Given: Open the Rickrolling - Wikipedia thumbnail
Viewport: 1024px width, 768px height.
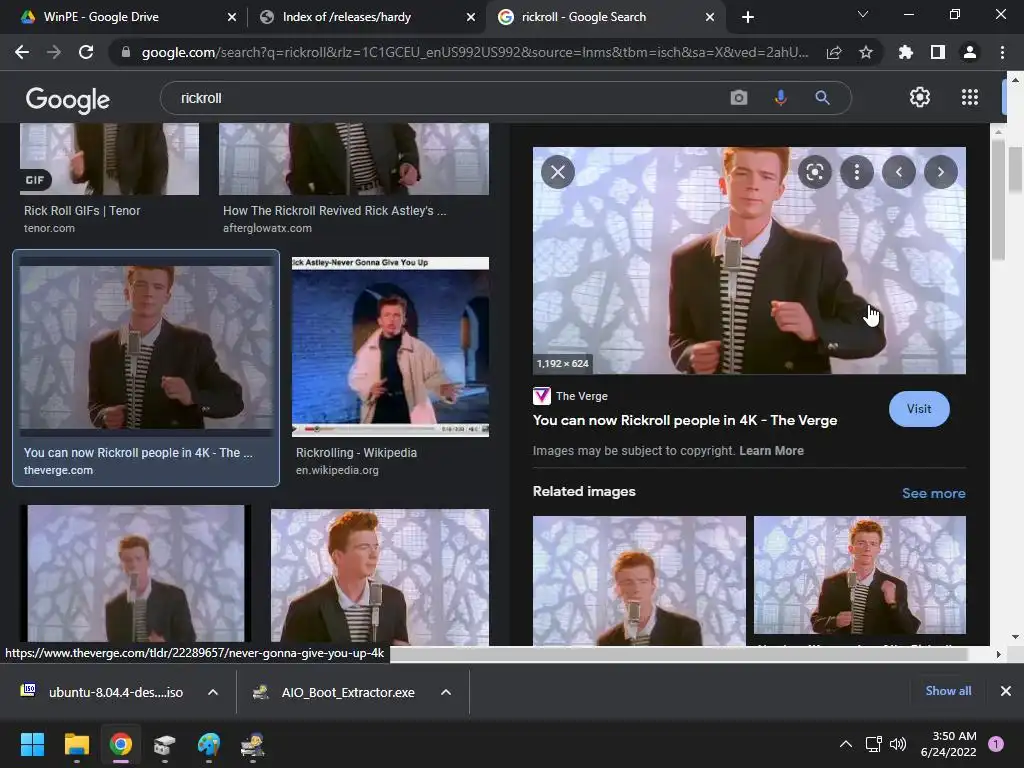Looking at the screenshot, I should tap(391, 347).
